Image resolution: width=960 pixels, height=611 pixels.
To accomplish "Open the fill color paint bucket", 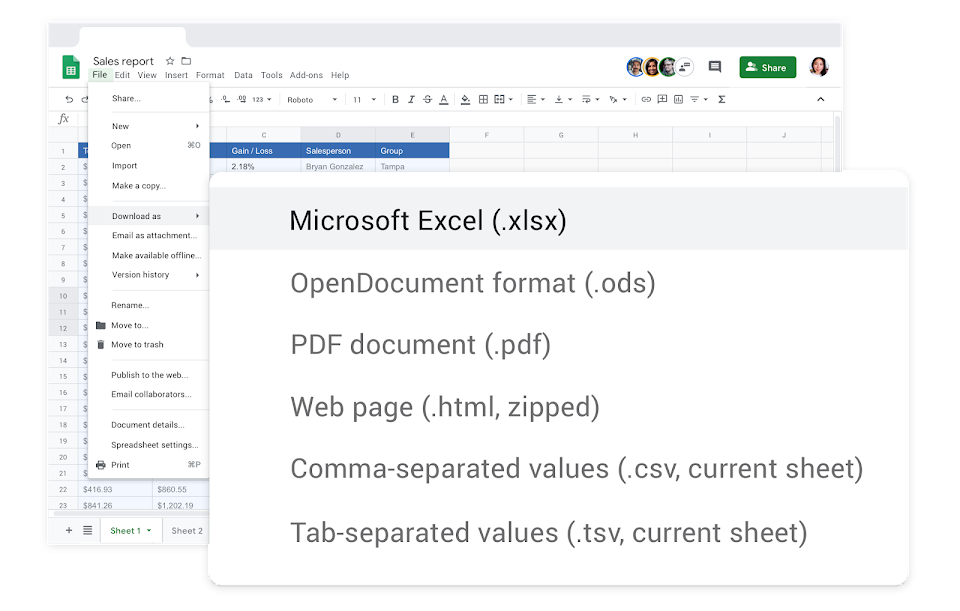I will 465,100.
